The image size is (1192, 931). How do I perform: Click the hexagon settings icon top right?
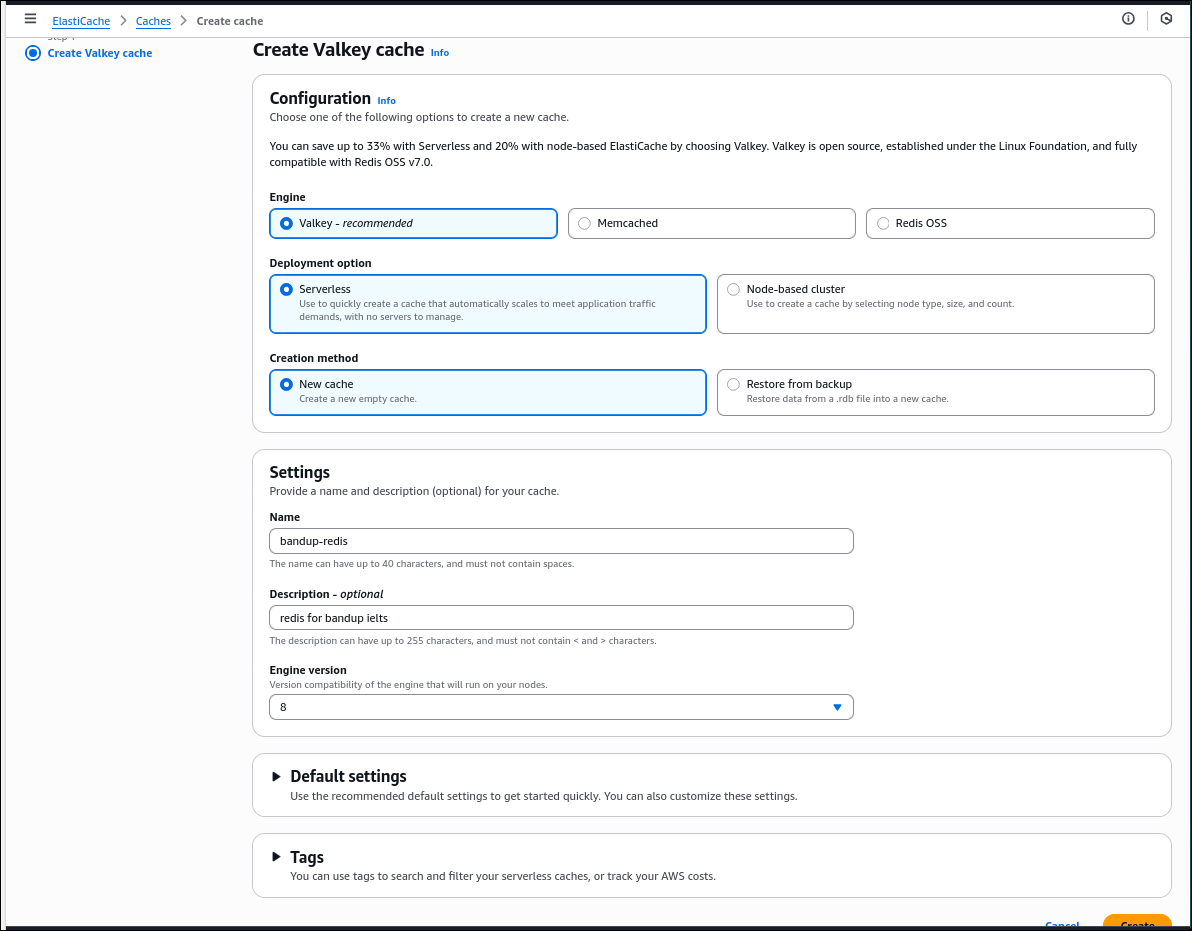tap(1166, 19)
